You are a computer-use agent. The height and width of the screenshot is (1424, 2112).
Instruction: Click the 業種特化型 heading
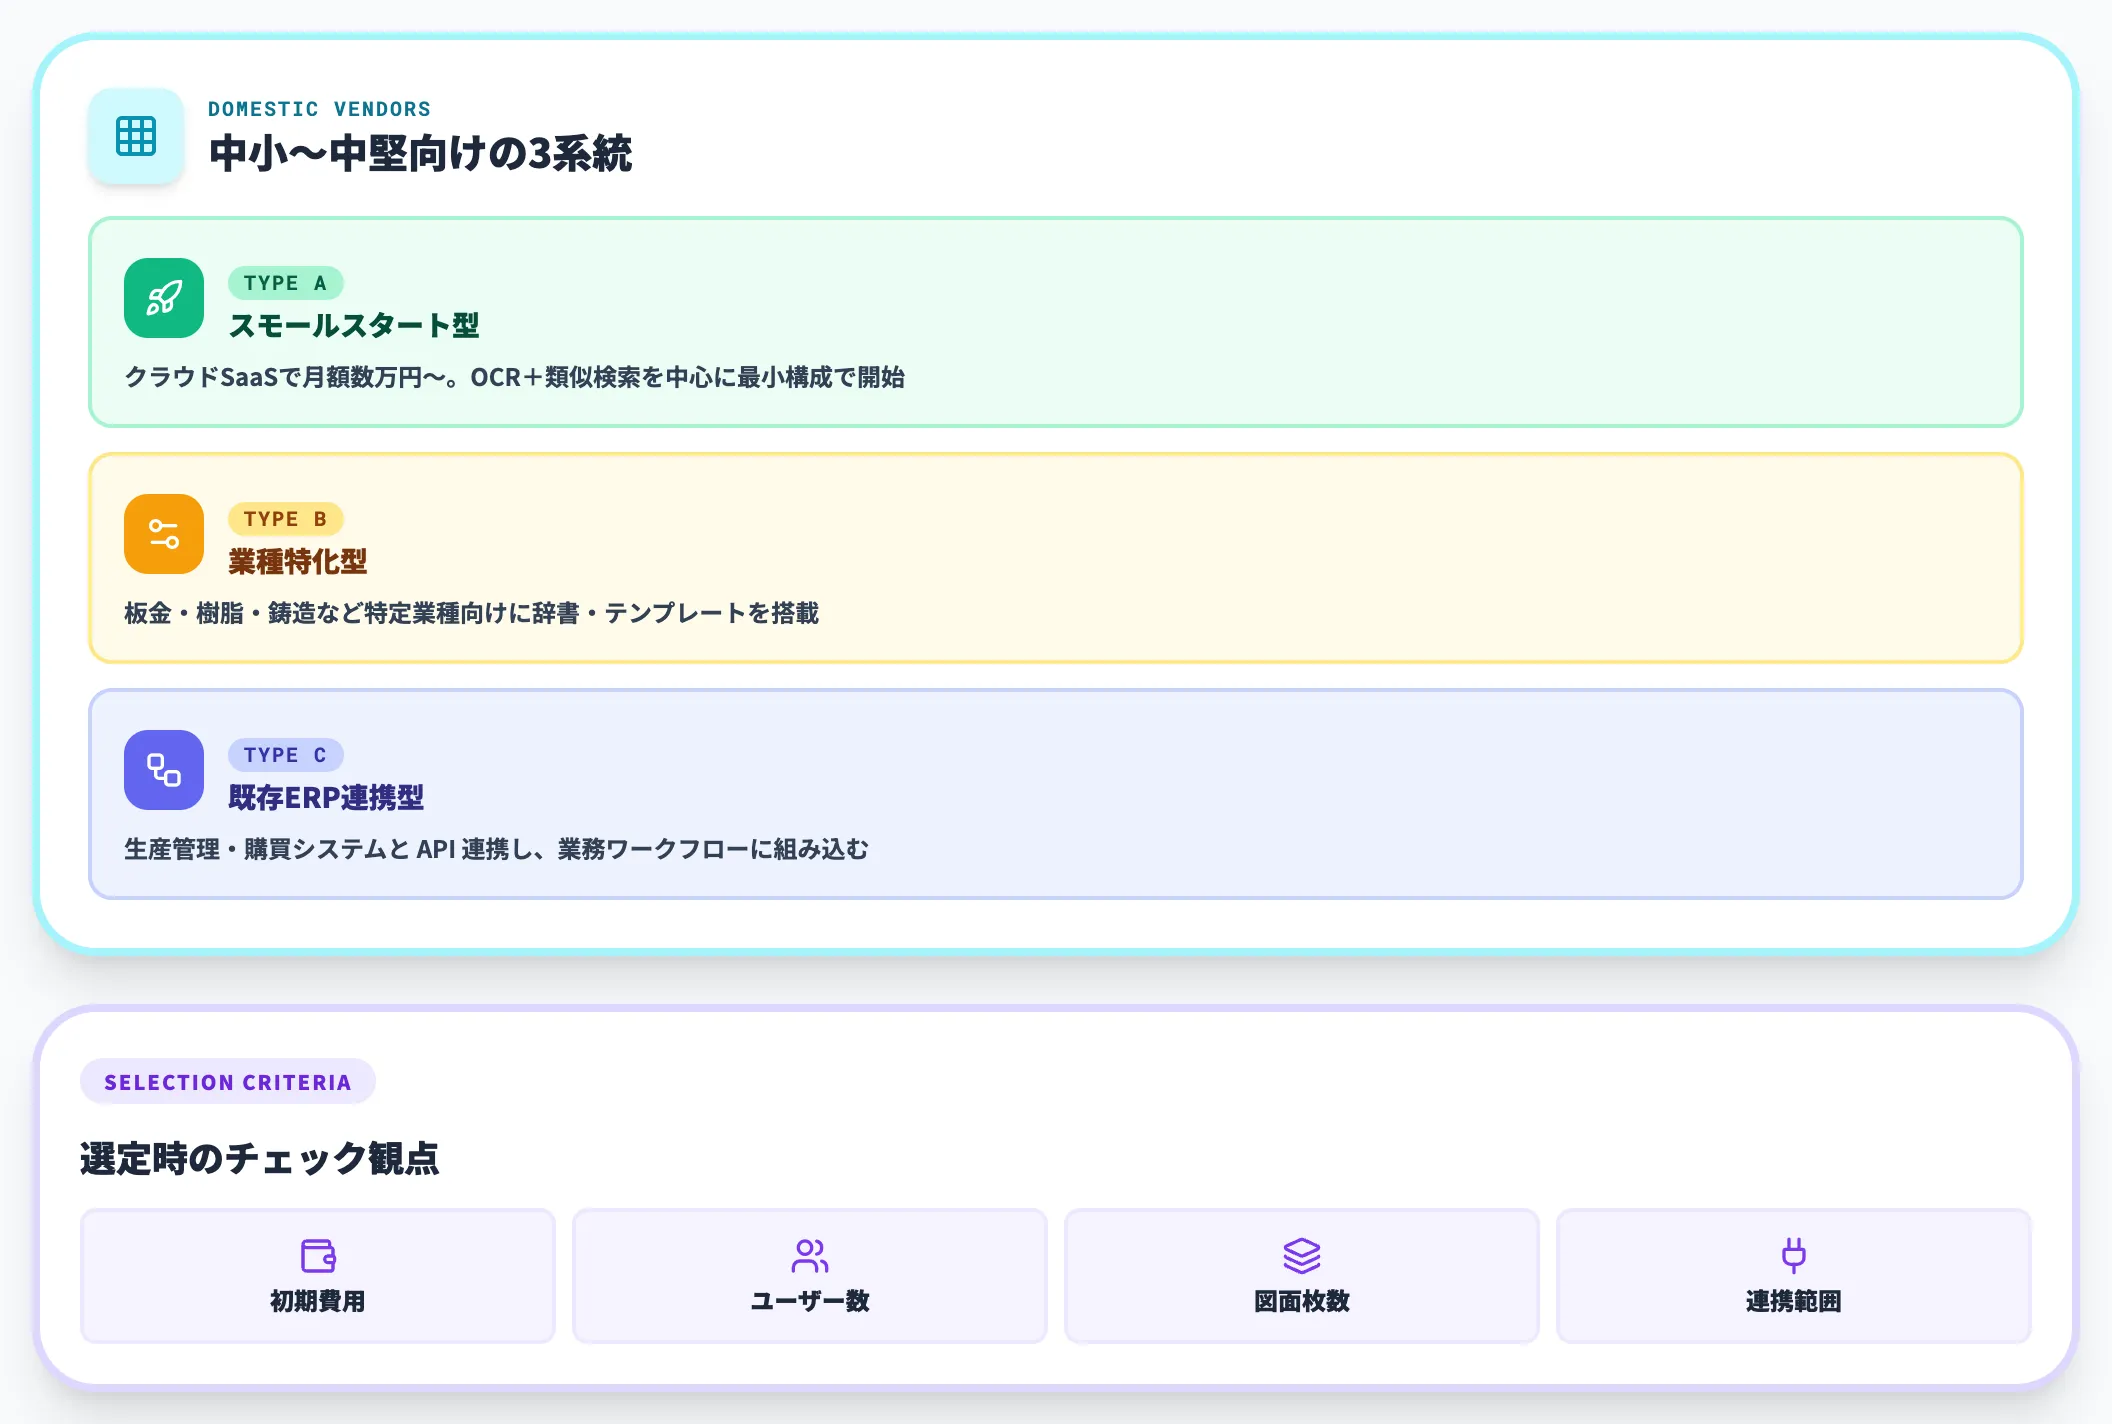297,562
